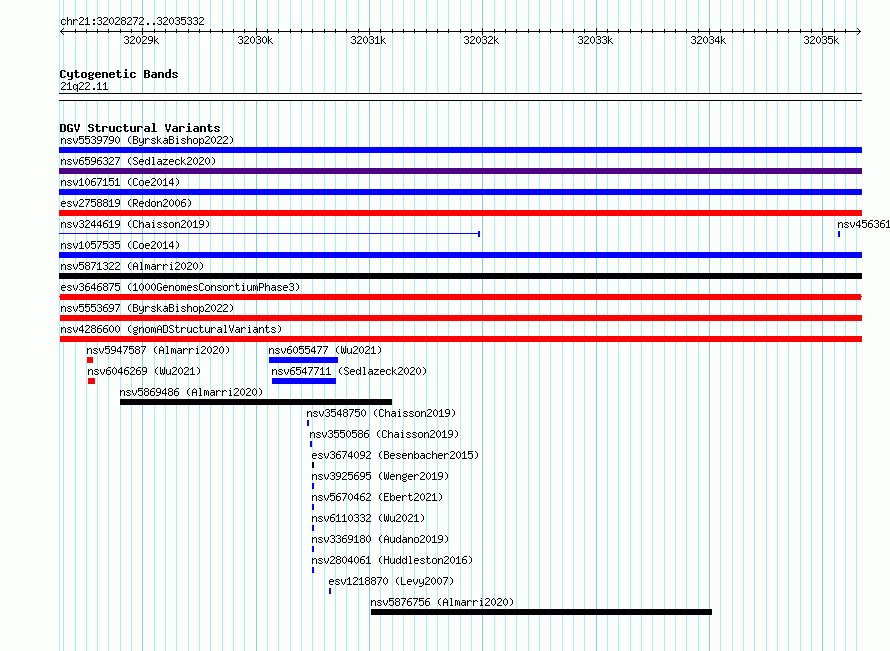Select small red nsv6046269 variant marker
This screenshot has height=651, width=890.
[91, 381]
